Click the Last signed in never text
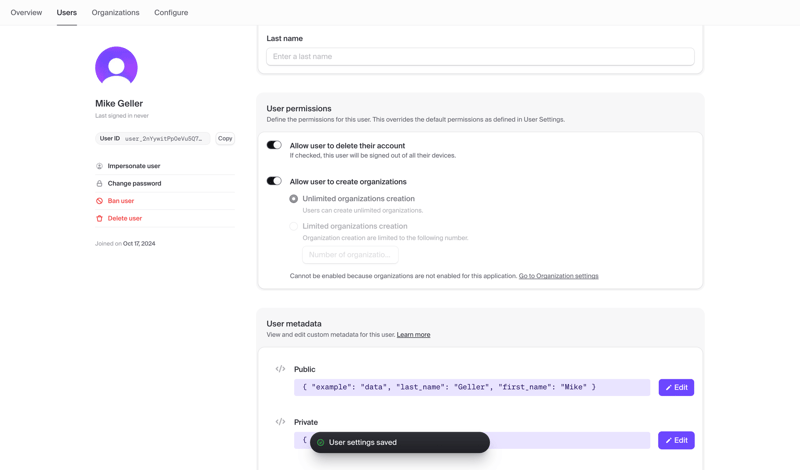800x470 pixels. [x=122, y=116]
